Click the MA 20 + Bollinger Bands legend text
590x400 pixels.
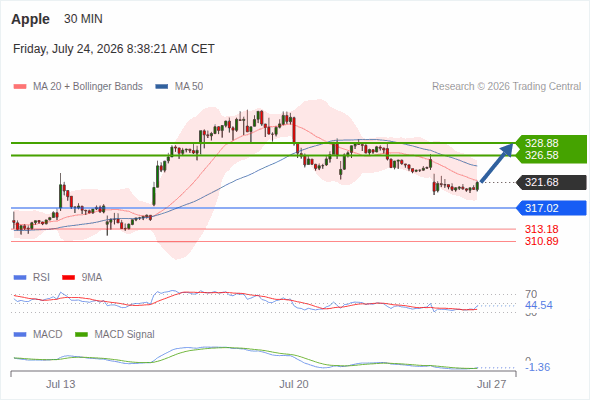coord(88,87)
